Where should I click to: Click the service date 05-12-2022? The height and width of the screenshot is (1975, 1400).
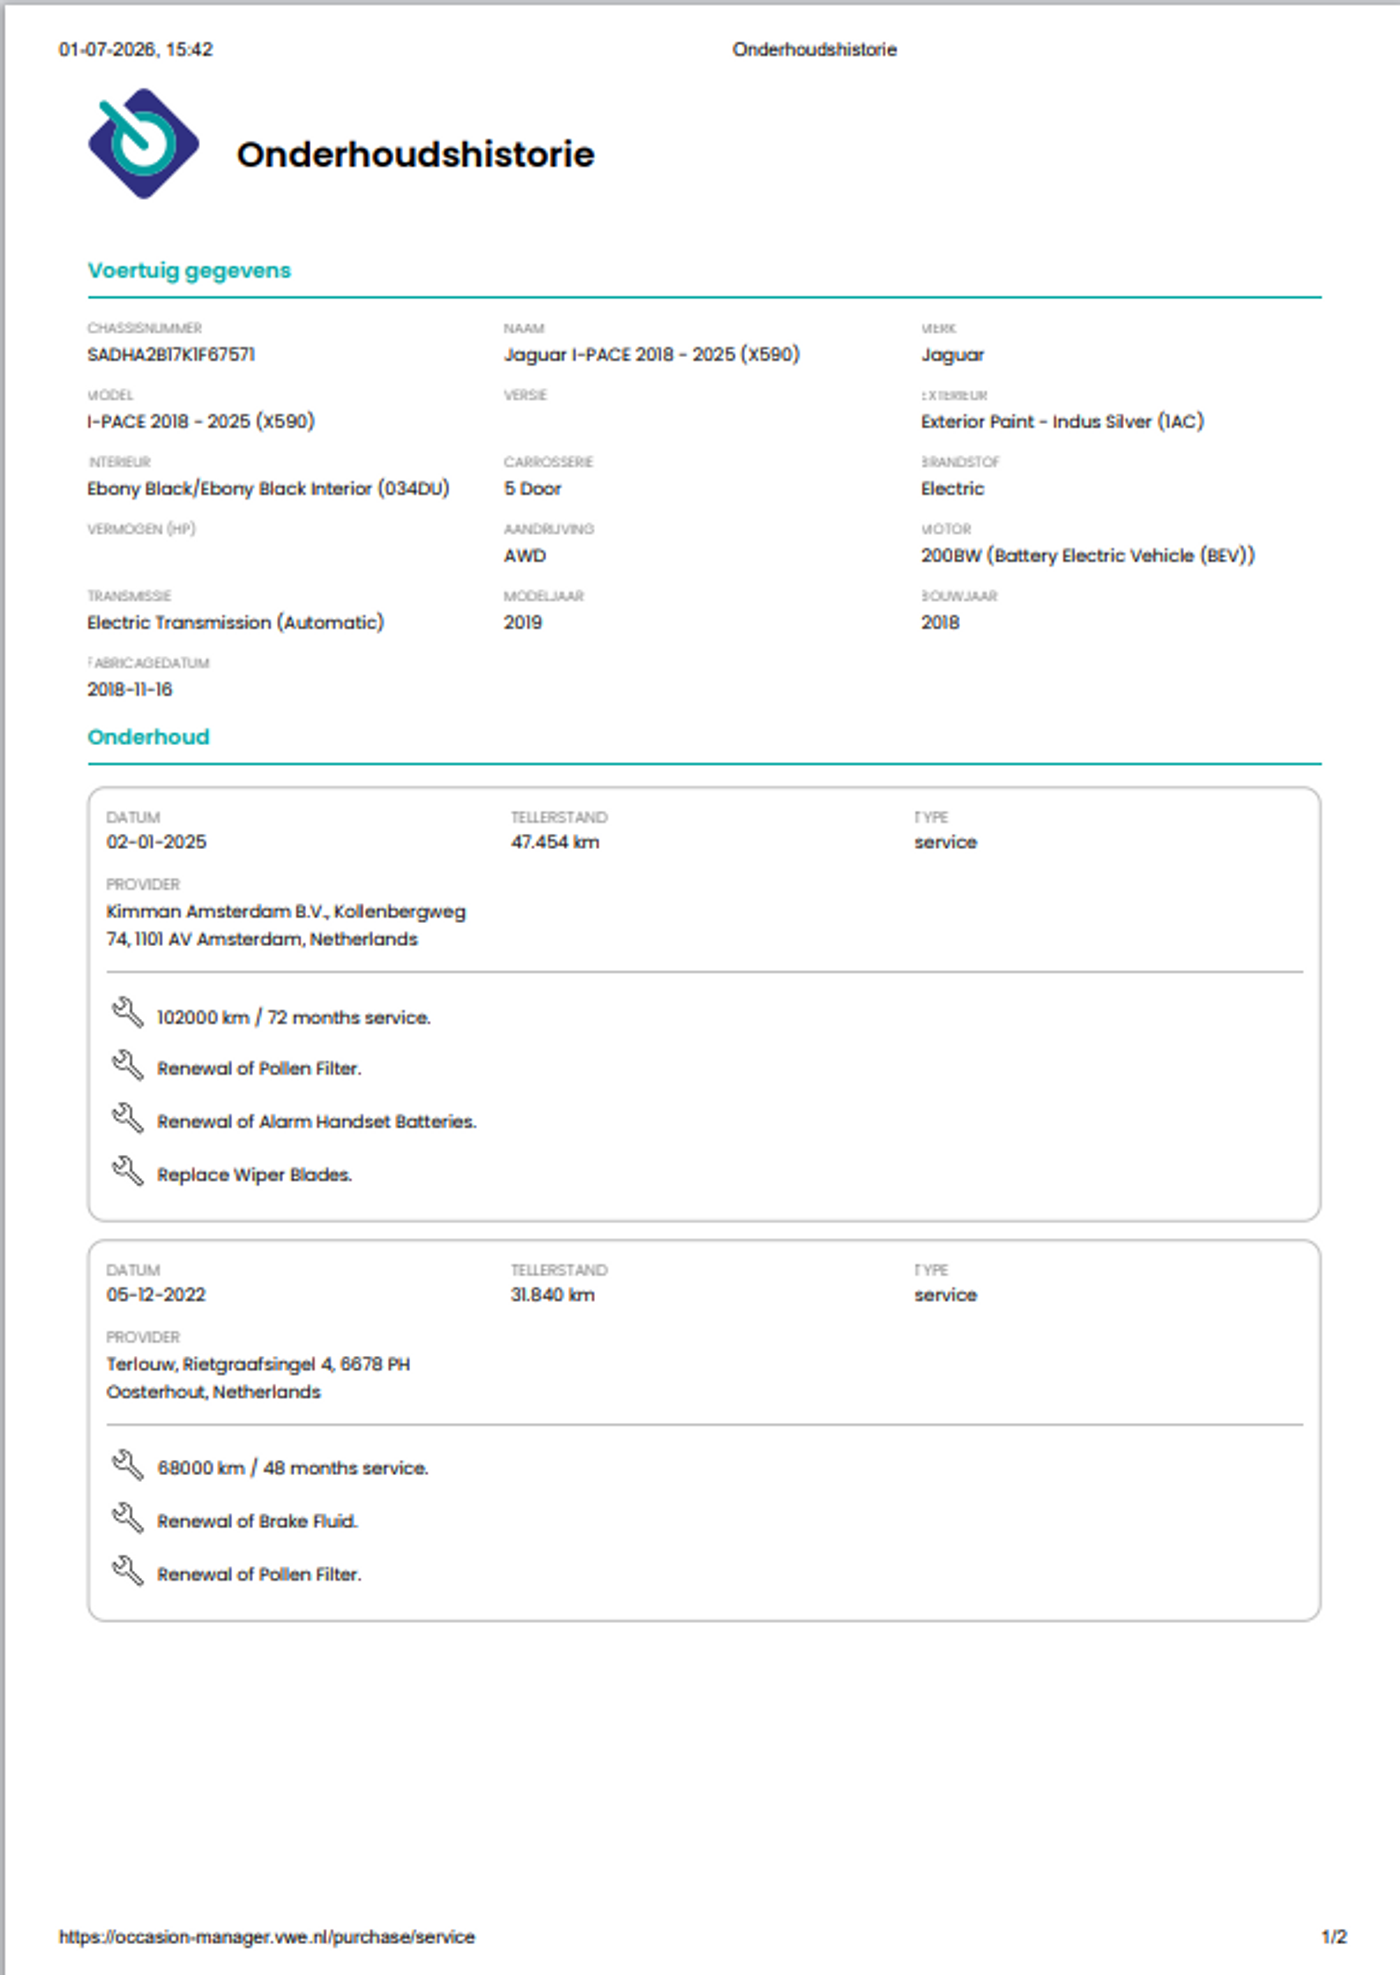click(156, 1295)
